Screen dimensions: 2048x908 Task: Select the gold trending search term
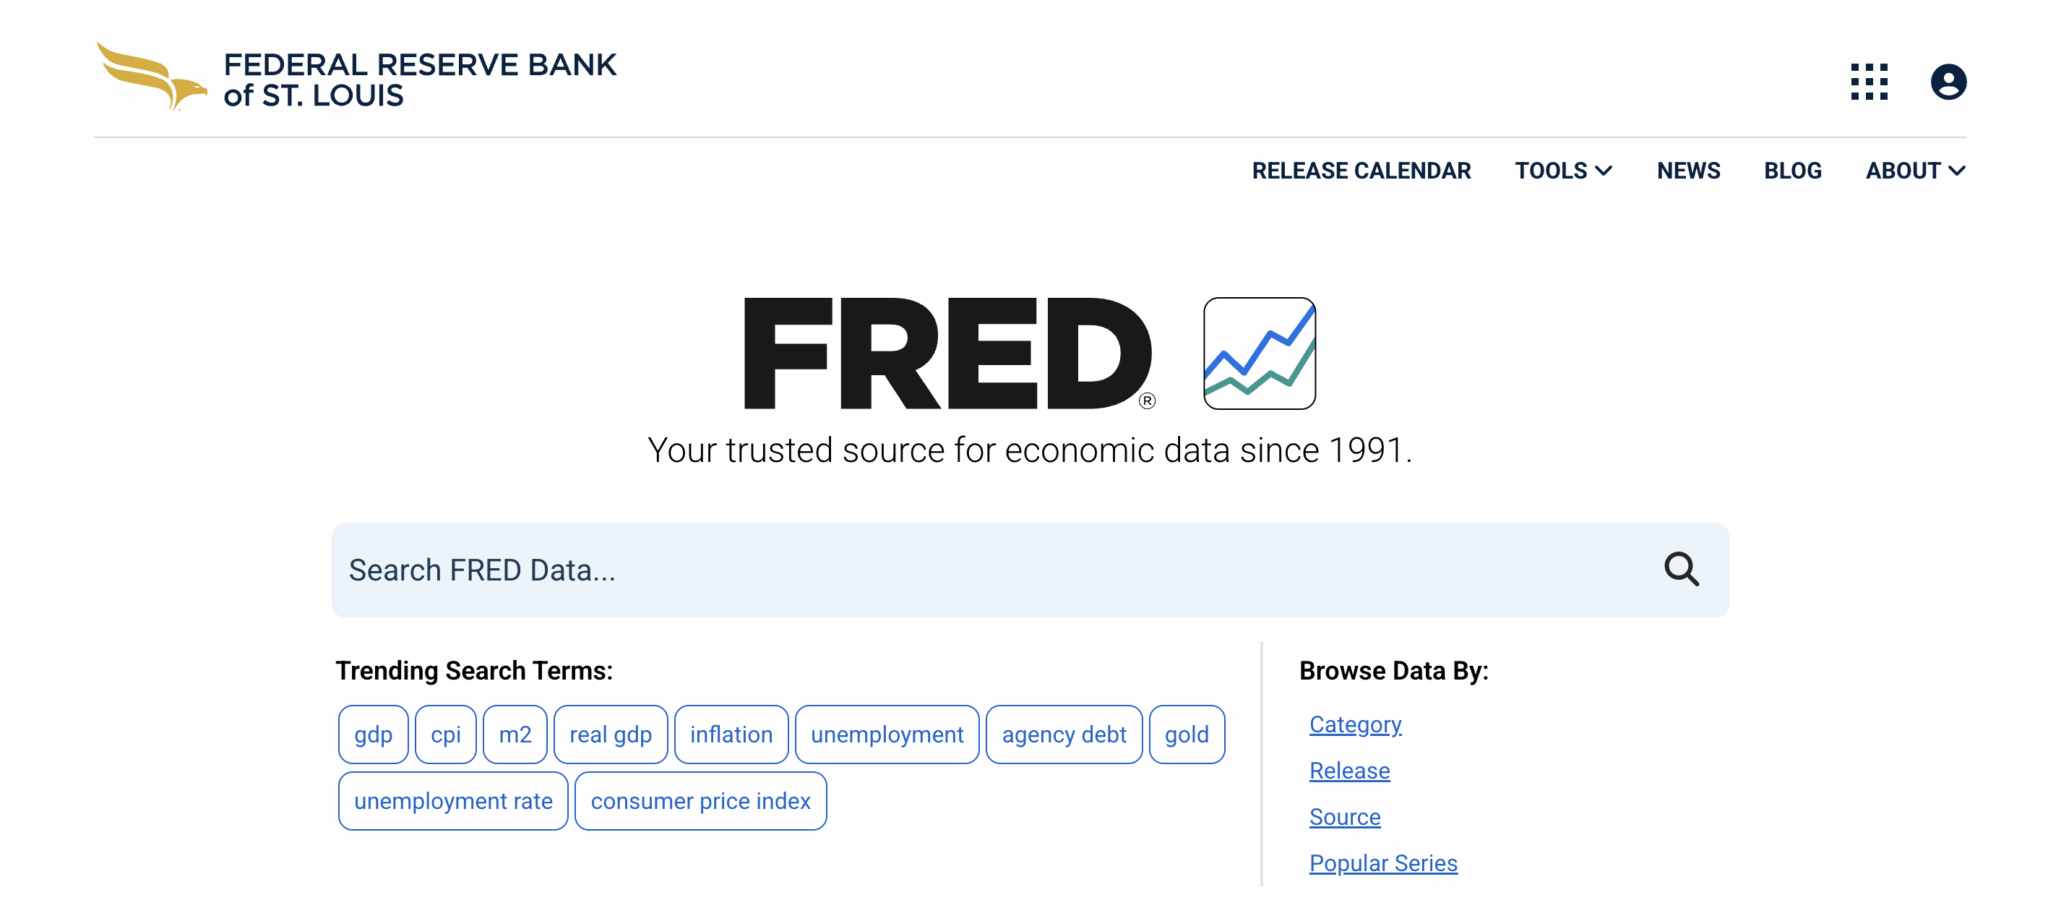(1186, 734)
